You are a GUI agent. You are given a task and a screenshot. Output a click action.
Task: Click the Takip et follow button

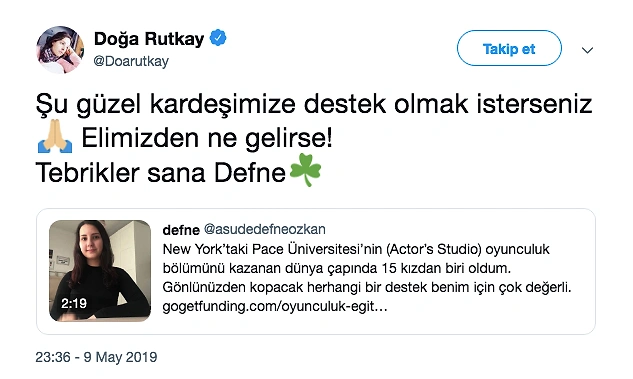tap(509, 48)
